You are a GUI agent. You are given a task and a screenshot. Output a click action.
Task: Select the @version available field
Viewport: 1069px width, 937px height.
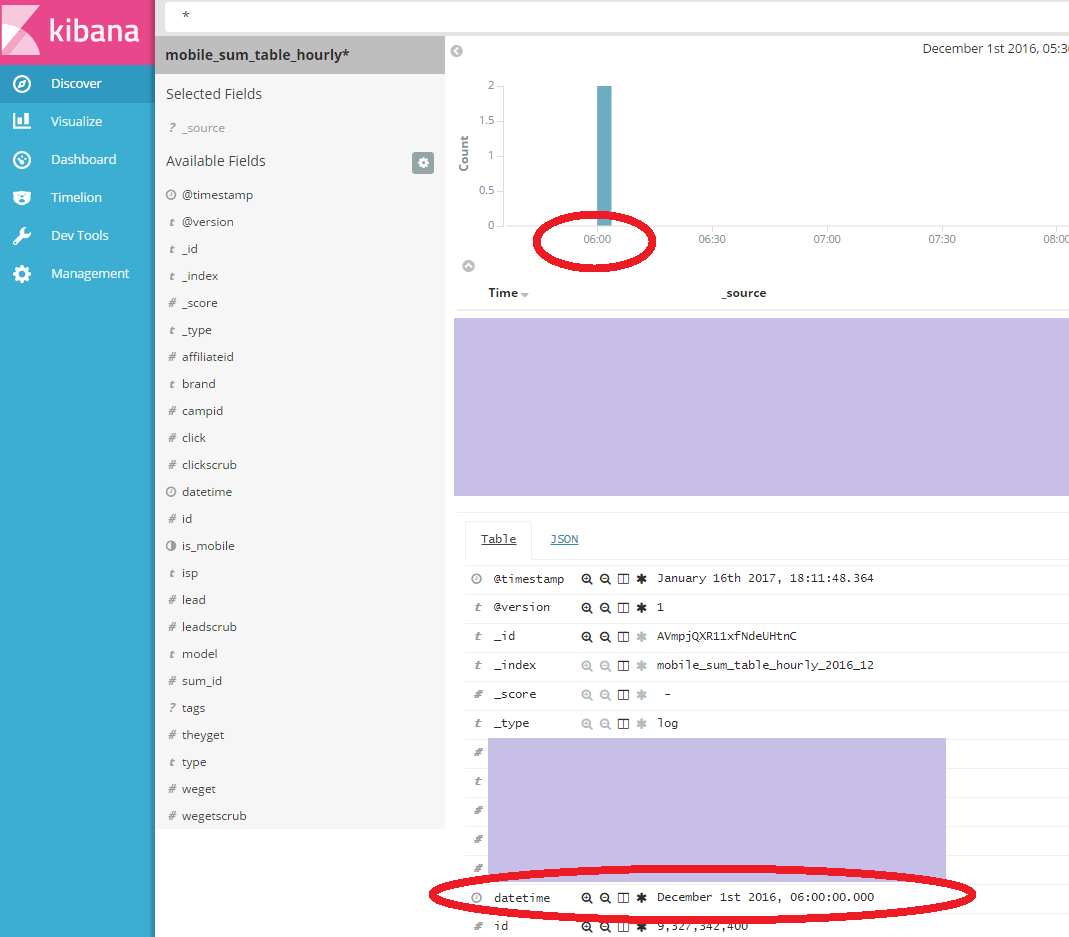(x=208, y=222)
